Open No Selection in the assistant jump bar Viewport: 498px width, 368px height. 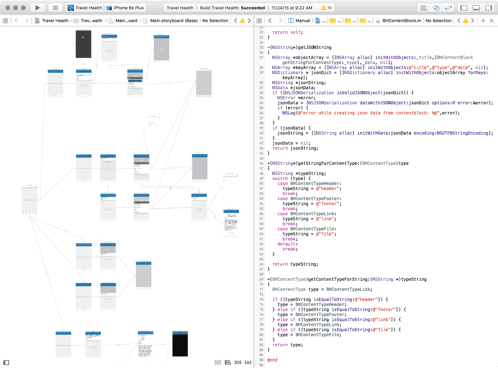[439, 21]
